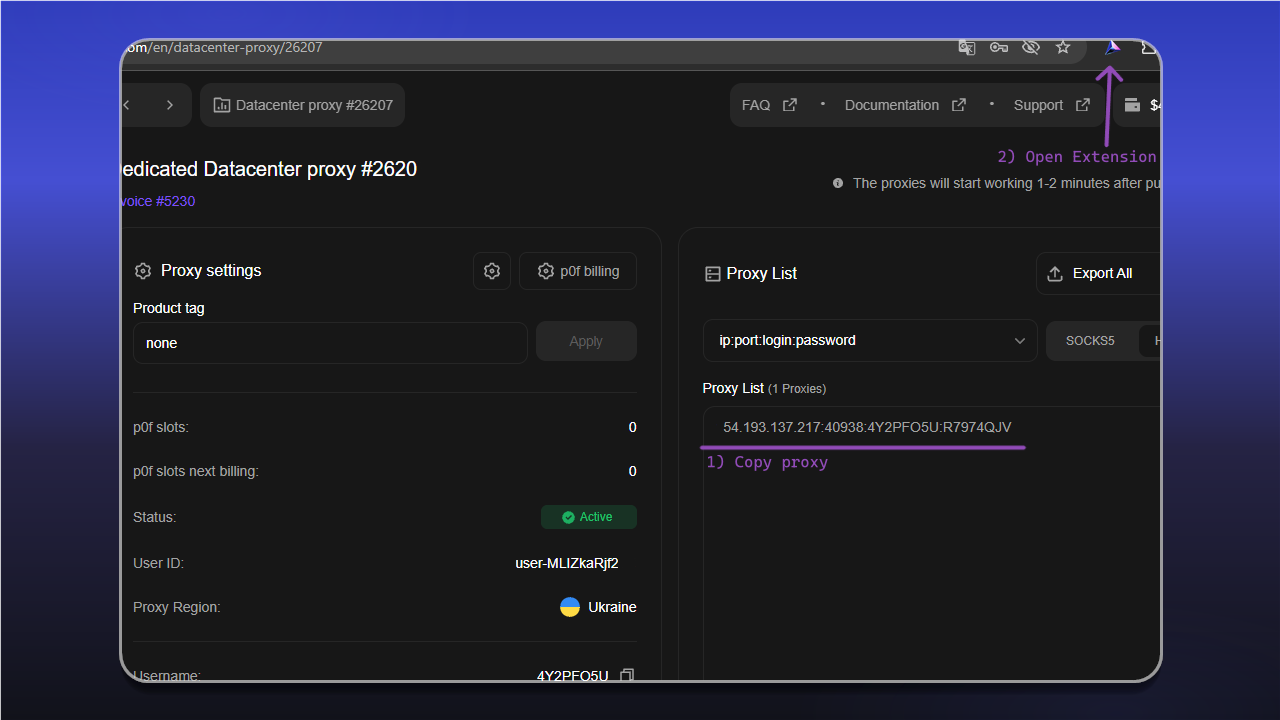The image size is (1280, 720).
Task: Click the Apply button for product tag
Action: (586, 341)
